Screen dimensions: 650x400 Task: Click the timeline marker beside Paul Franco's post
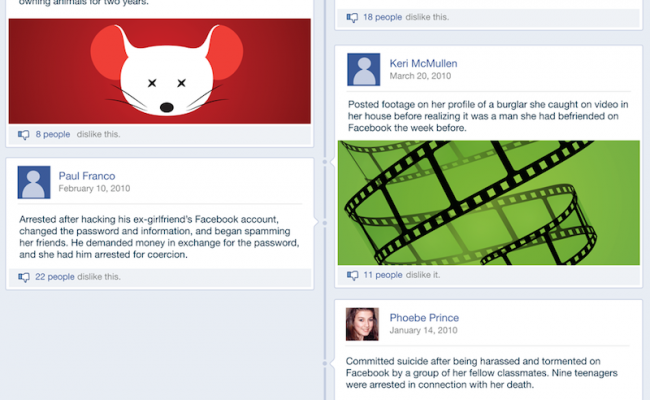(325, 223)
